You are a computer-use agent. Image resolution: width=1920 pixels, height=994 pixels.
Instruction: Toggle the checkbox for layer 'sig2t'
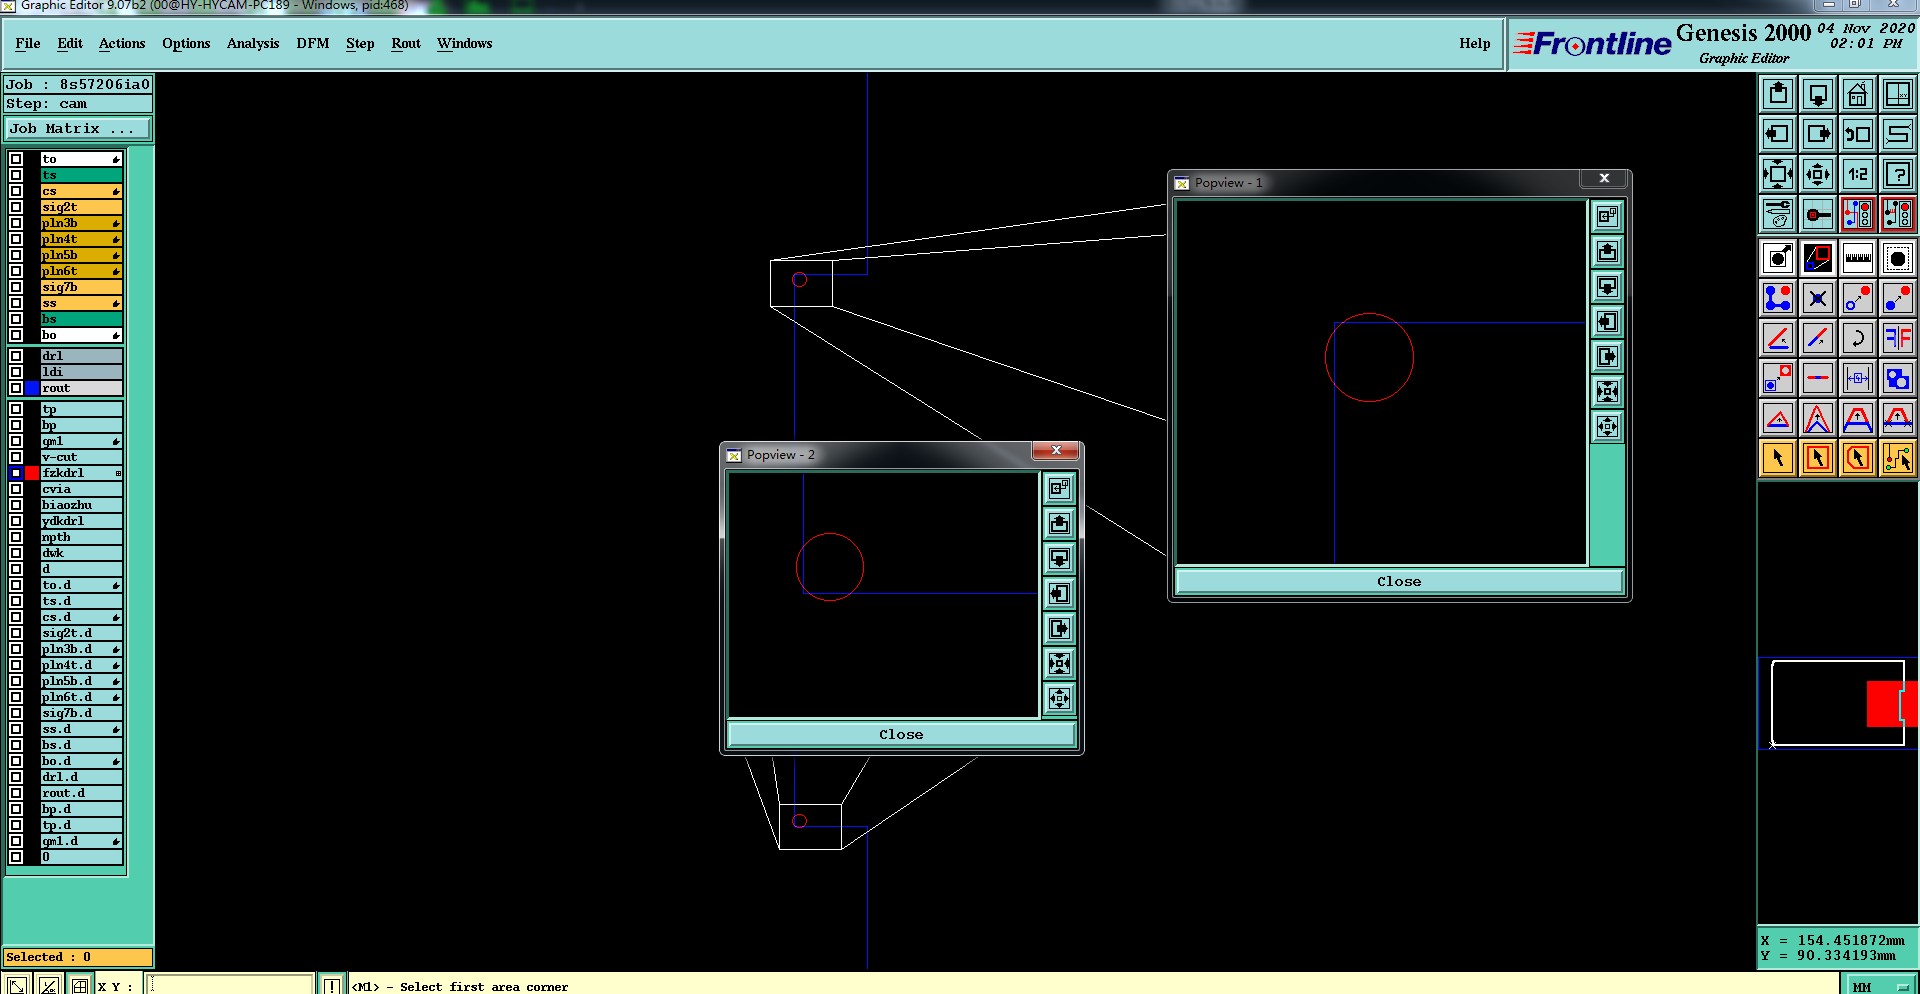pyautogui.click(x=16, y=207)
